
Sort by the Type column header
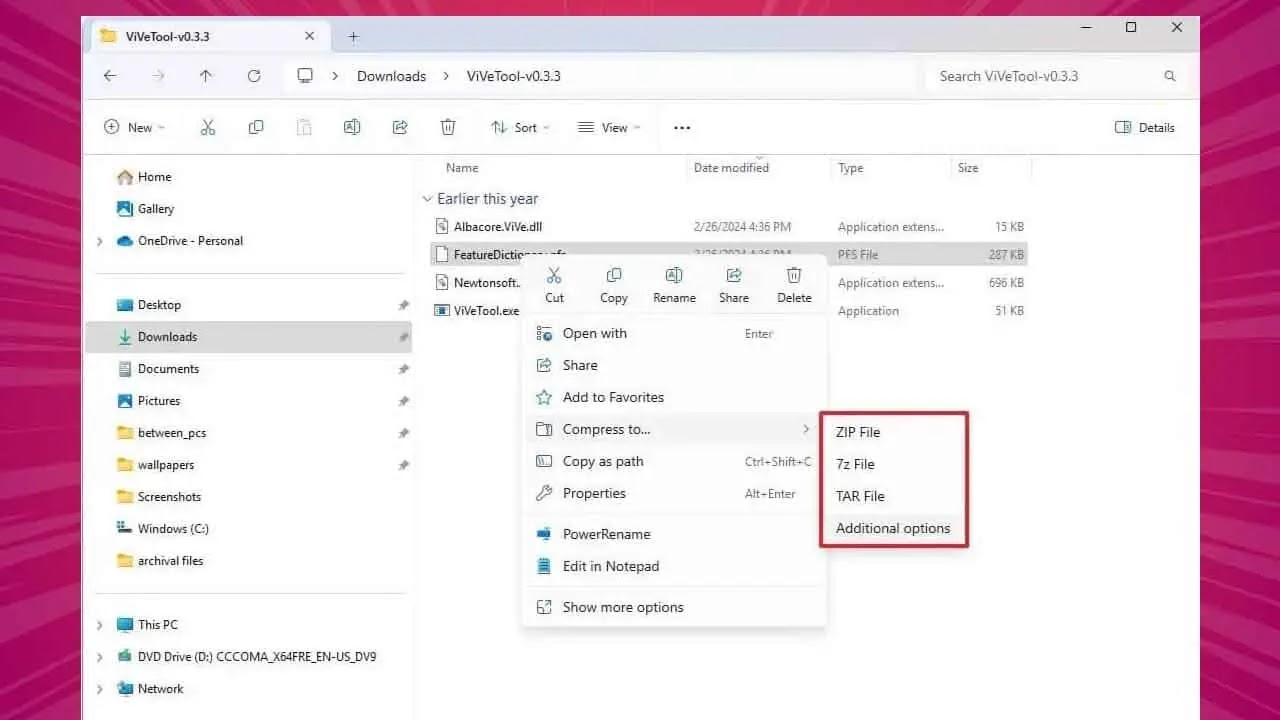(850, 168)
